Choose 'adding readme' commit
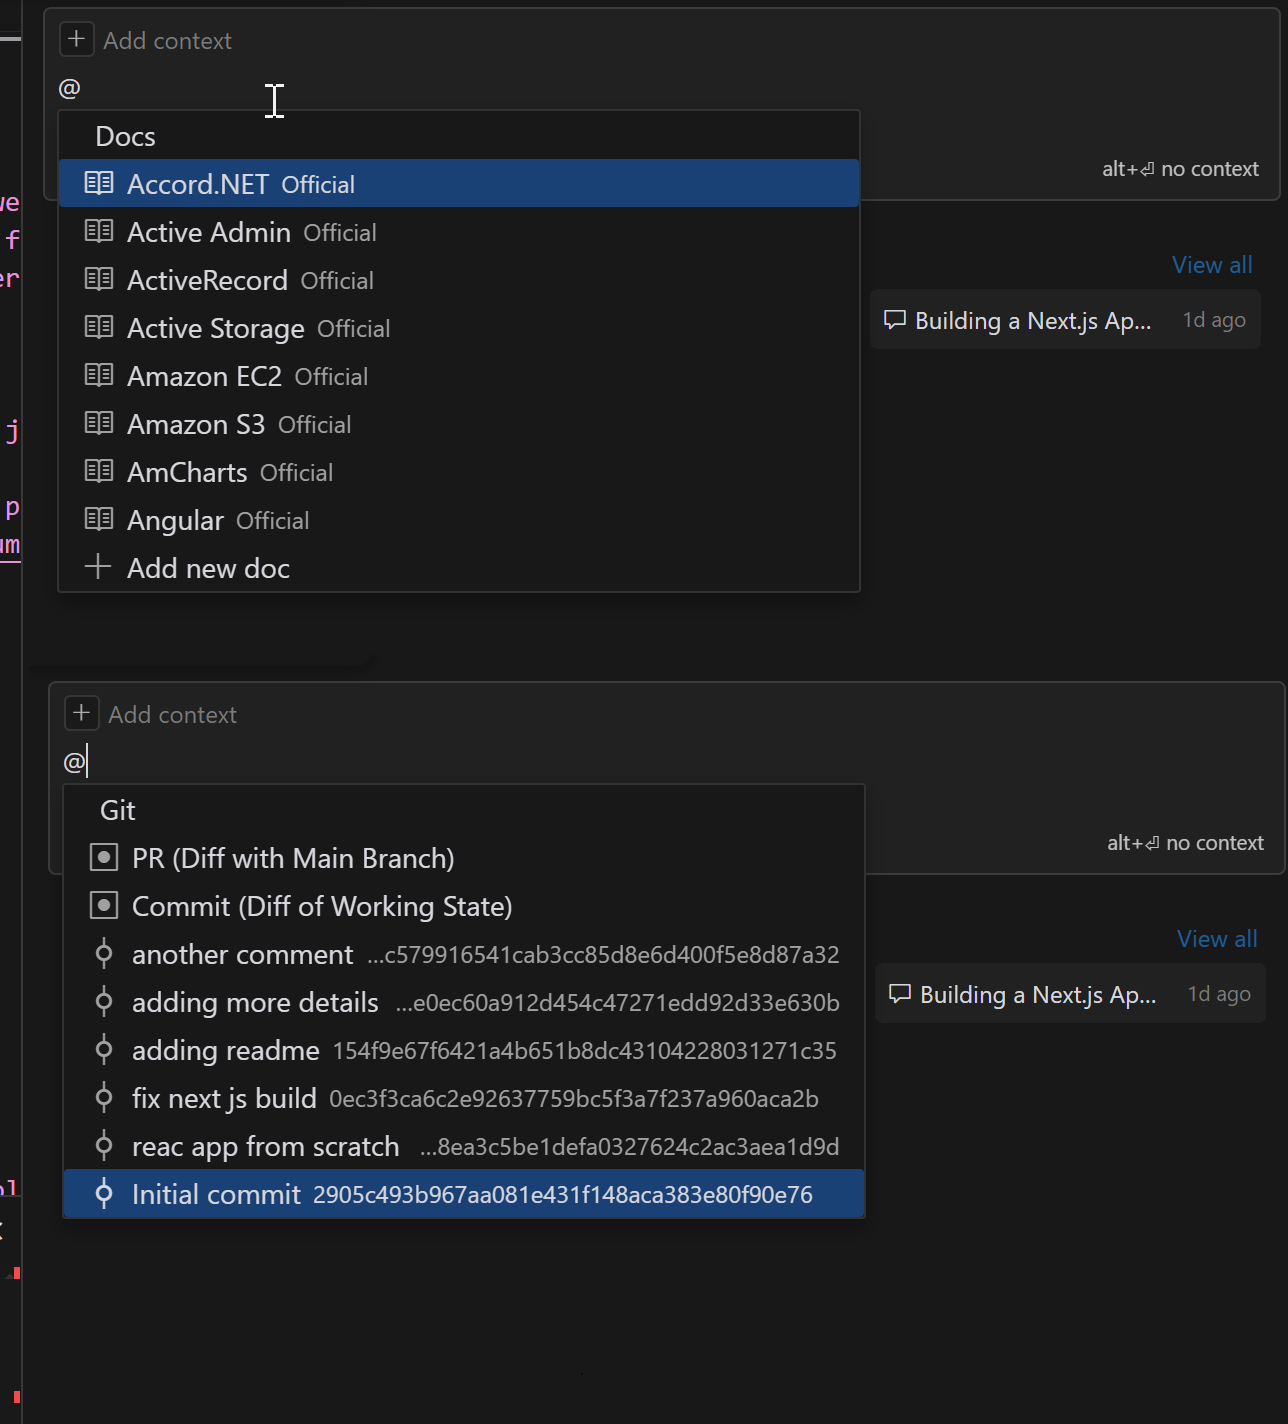This screenshot has width=1288, height=1424. [x=464, y=1050]
